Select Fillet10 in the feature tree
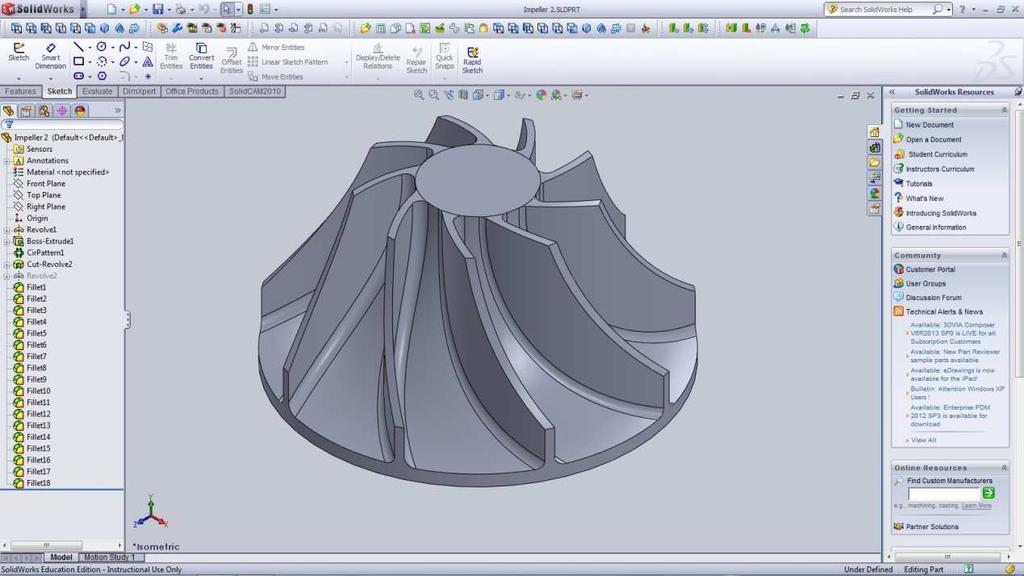 39,391
